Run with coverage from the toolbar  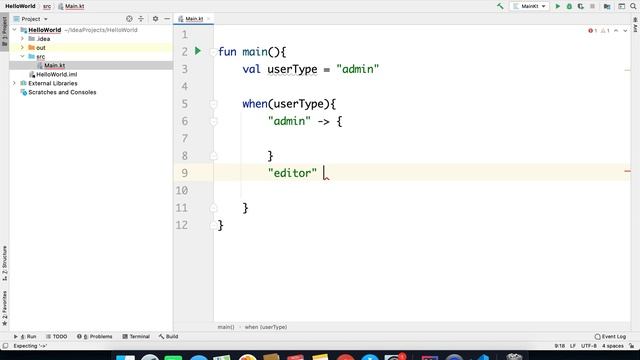tap(580, 6)
